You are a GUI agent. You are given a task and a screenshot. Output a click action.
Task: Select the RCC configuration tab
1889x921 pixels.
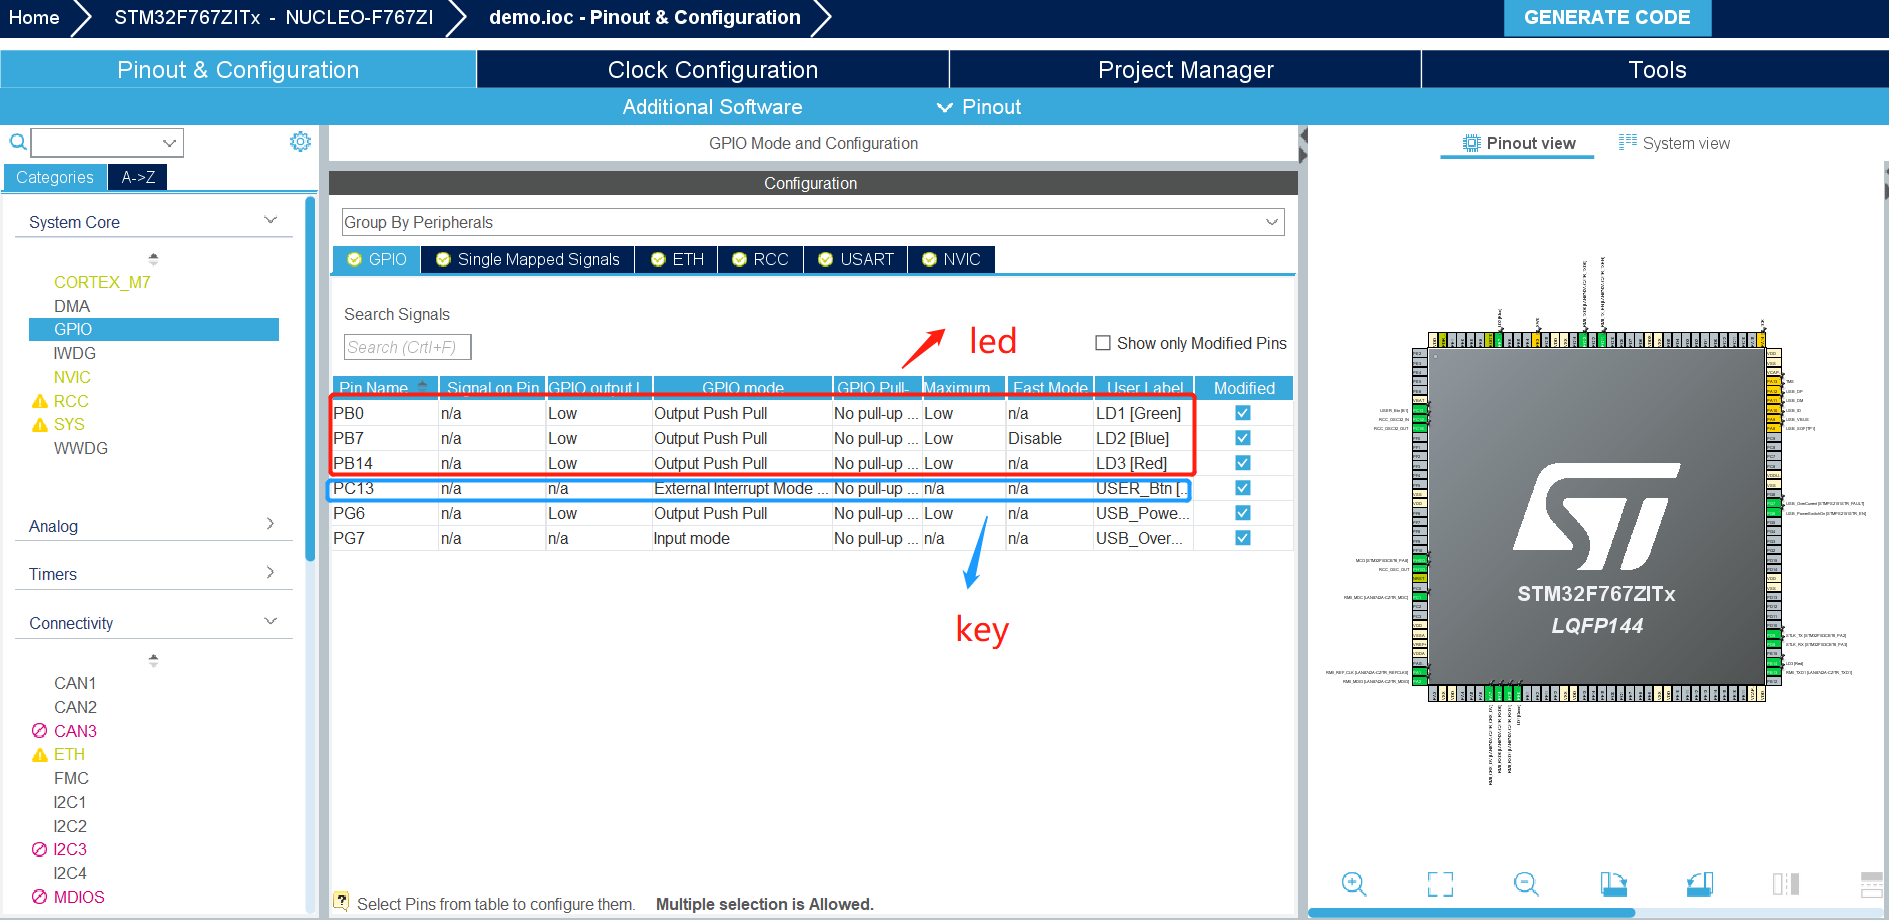760,259
